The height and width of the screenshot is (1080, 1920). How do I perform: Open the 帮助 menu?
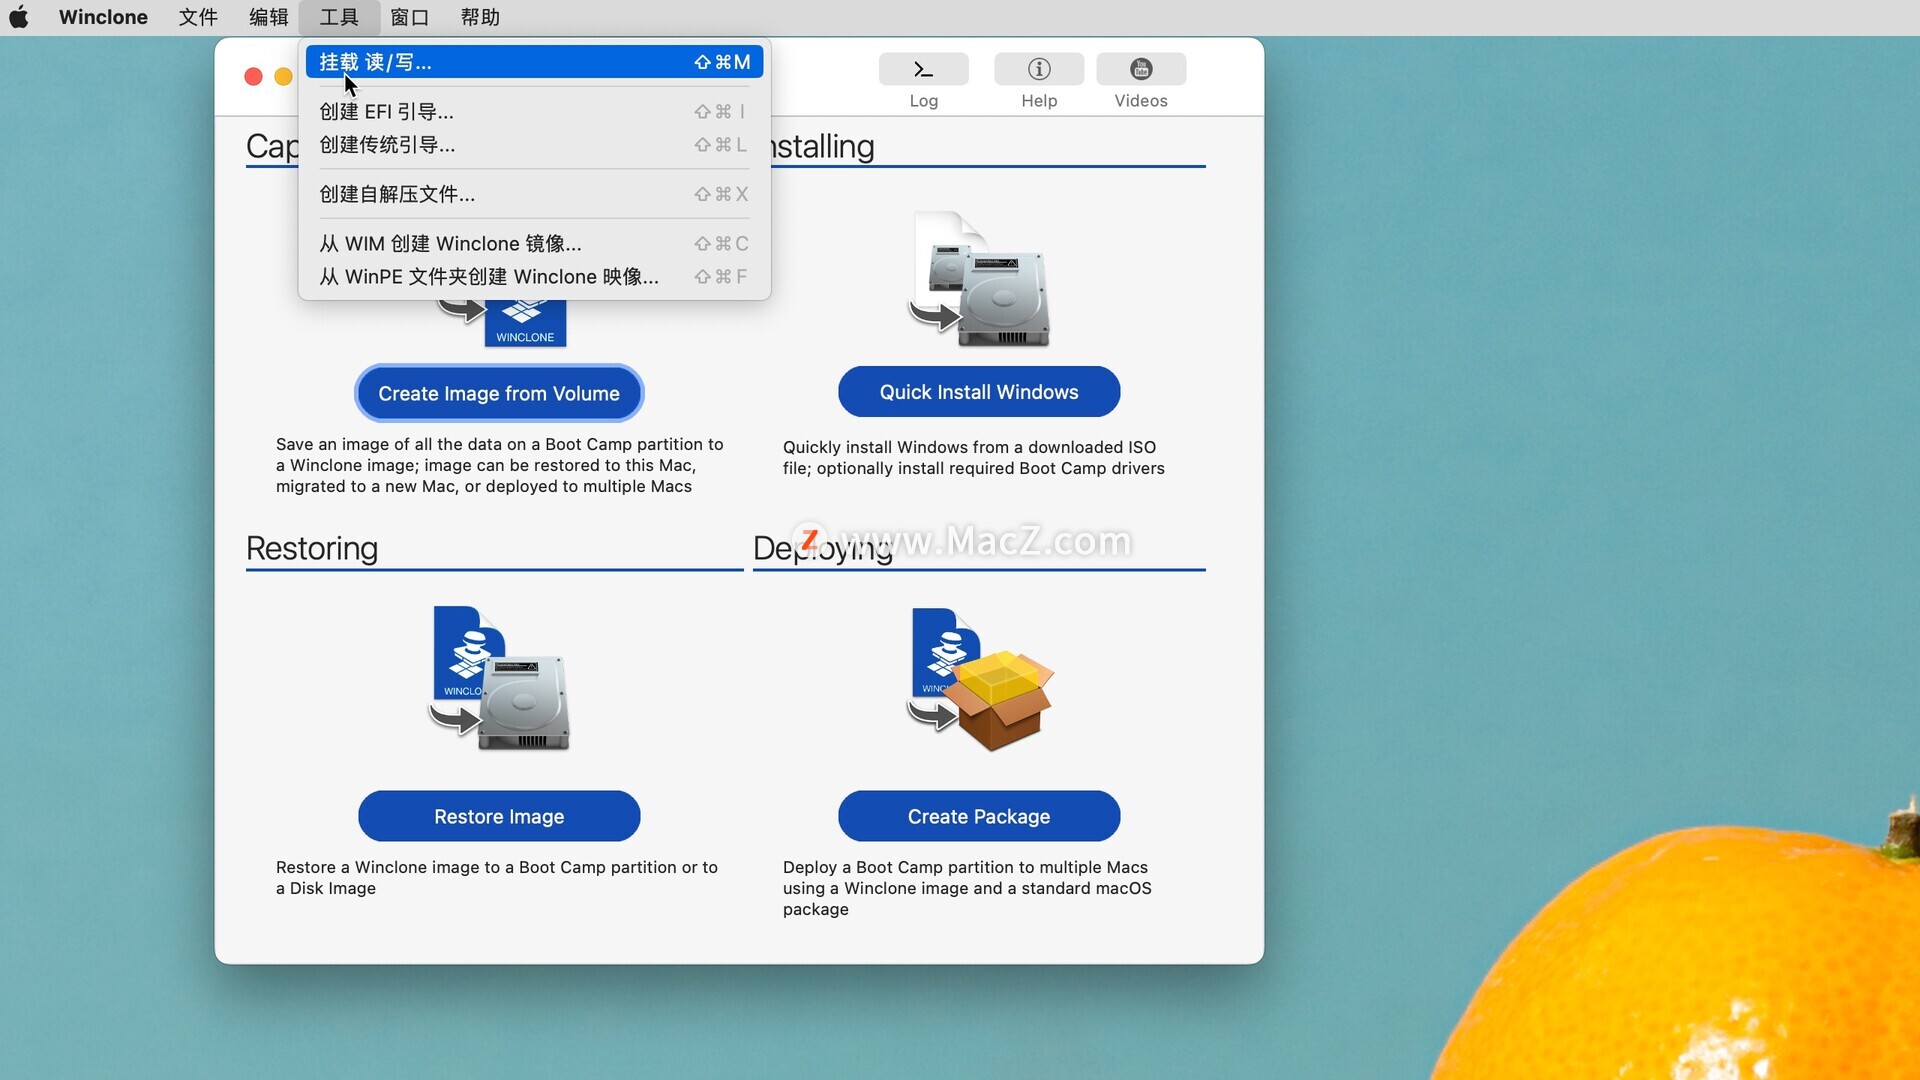coord(480,17)
